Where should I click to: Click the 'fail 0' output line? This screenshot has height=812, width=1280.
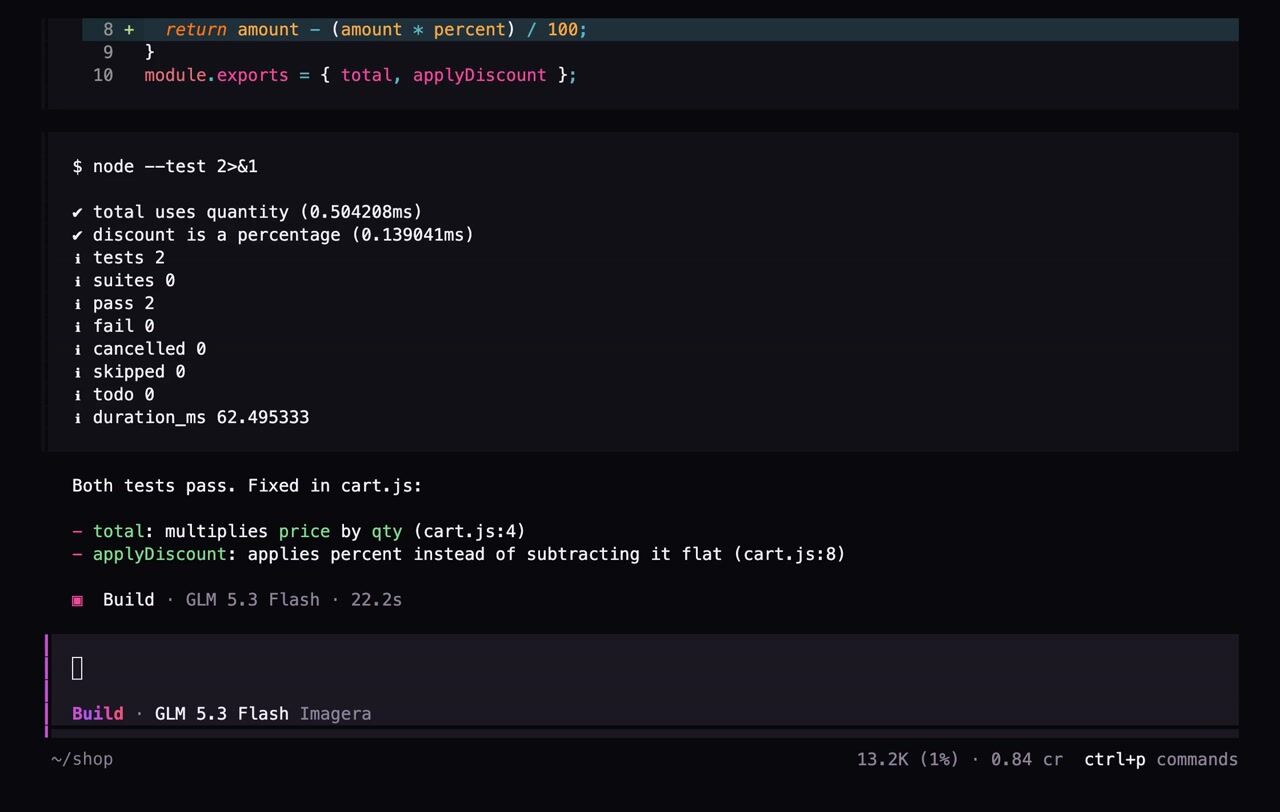[113, 326]
